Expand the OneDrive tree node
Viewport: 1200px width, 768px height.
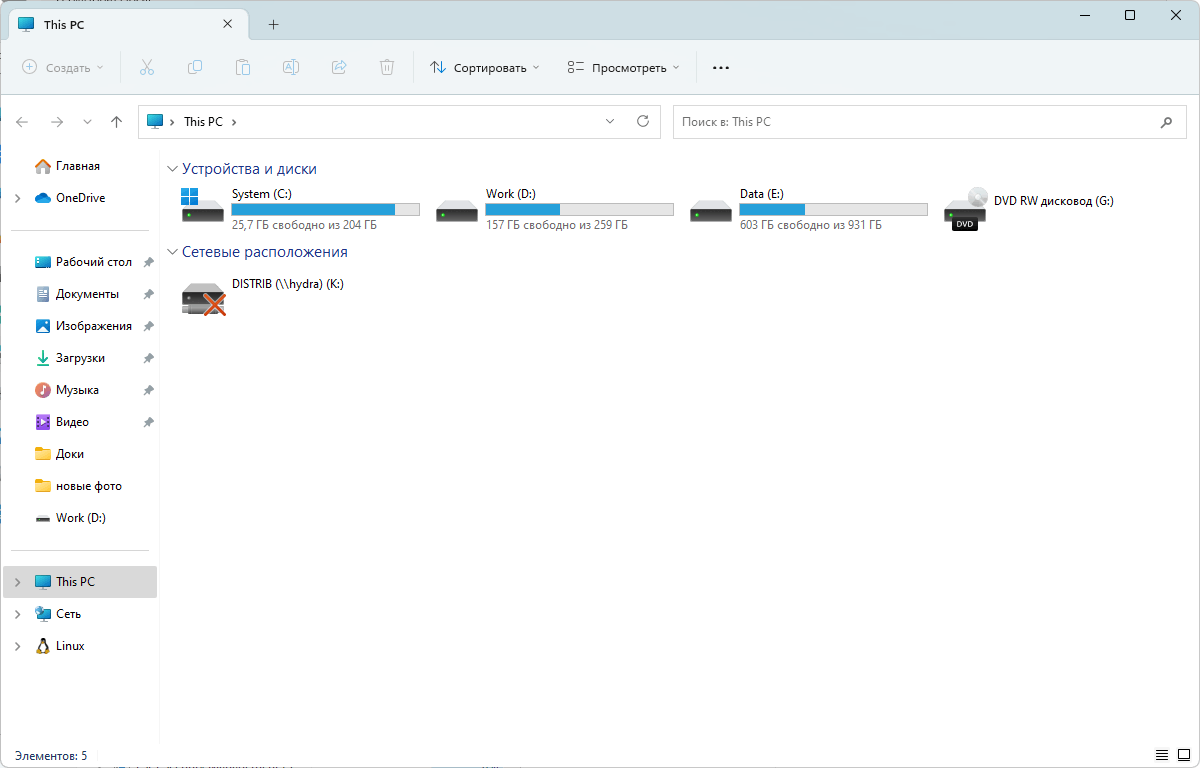point(17,198)
